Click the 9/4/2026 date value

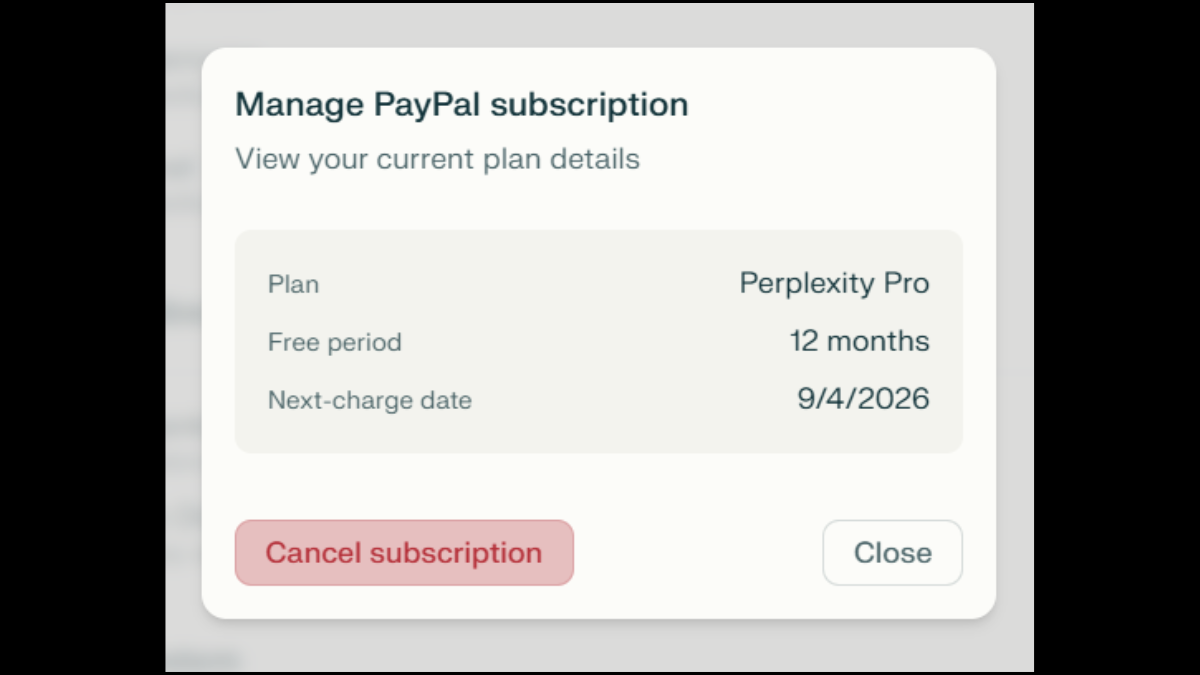point(862,398)
